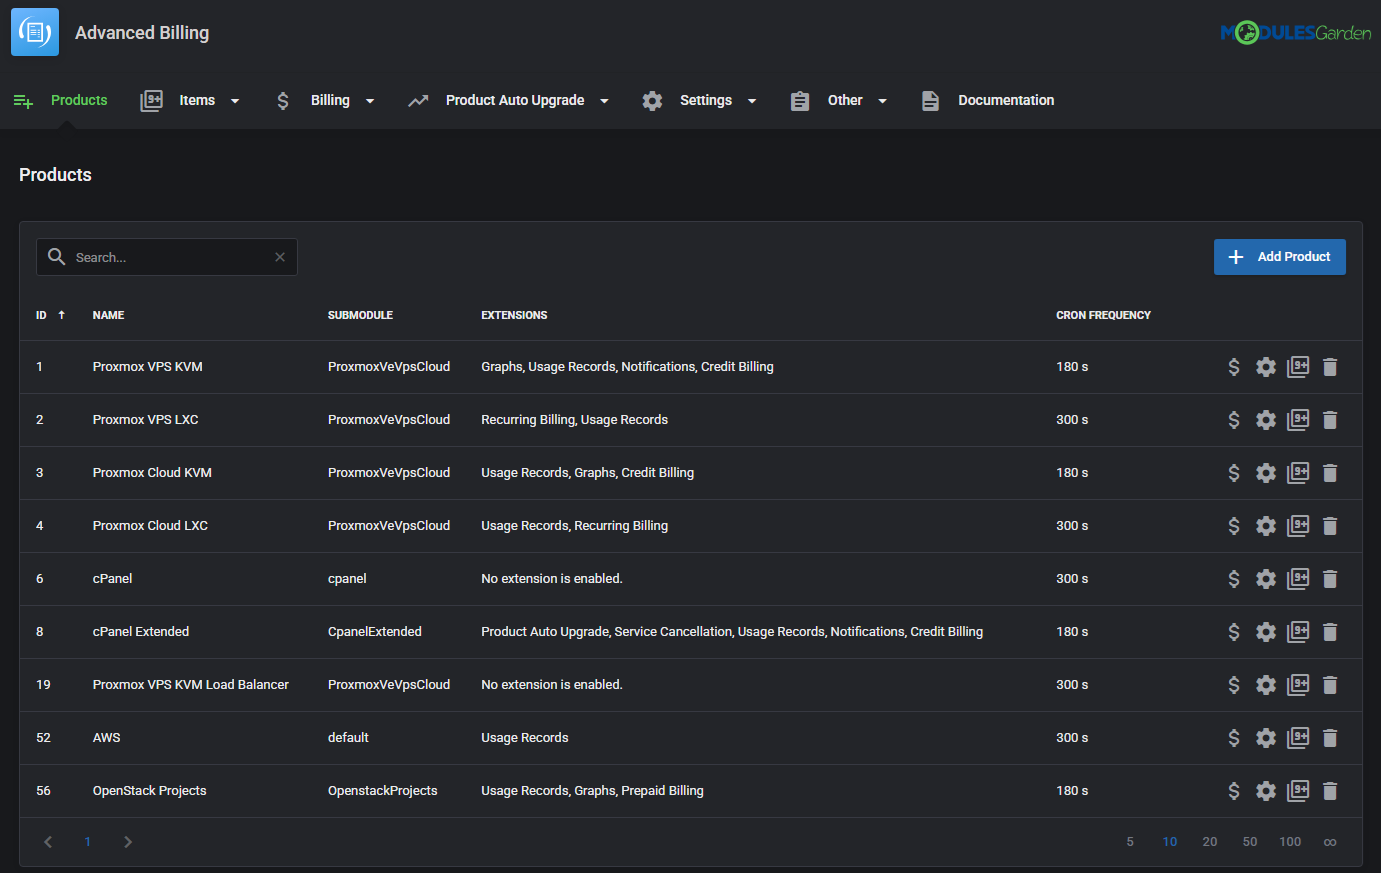
Task: Clear the search field with X icon
Action: tap(280, 257)
